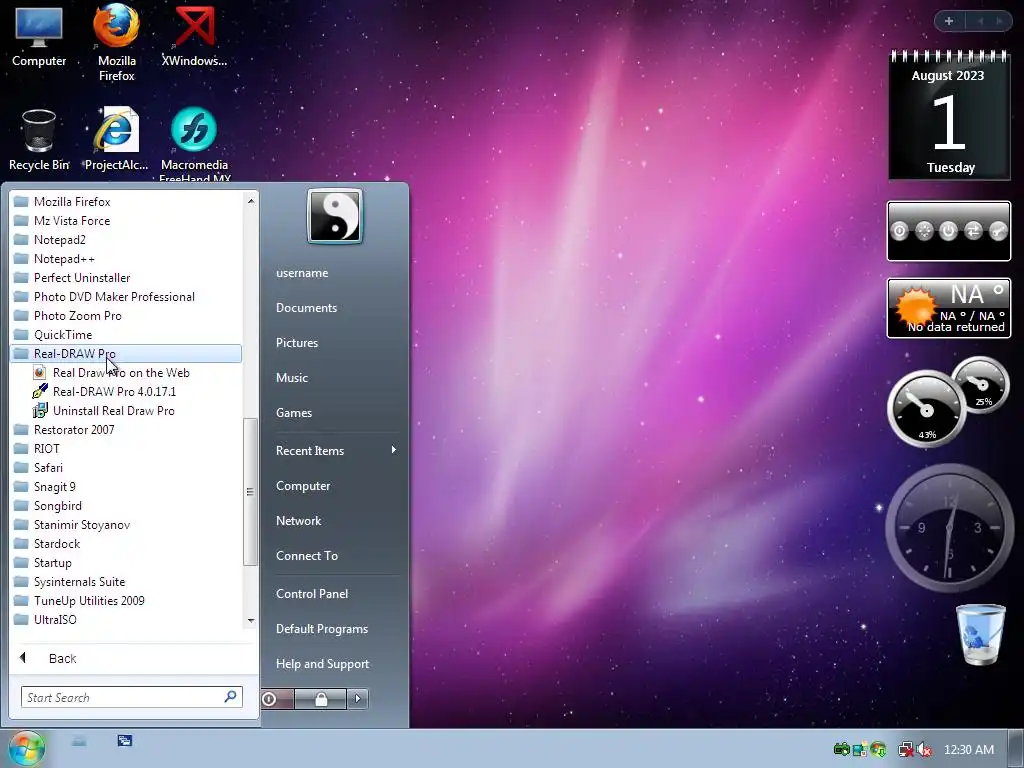Screen dimensions: 1024x768
Task: Click the sidebar add gadget plus button
Action: 949,21
